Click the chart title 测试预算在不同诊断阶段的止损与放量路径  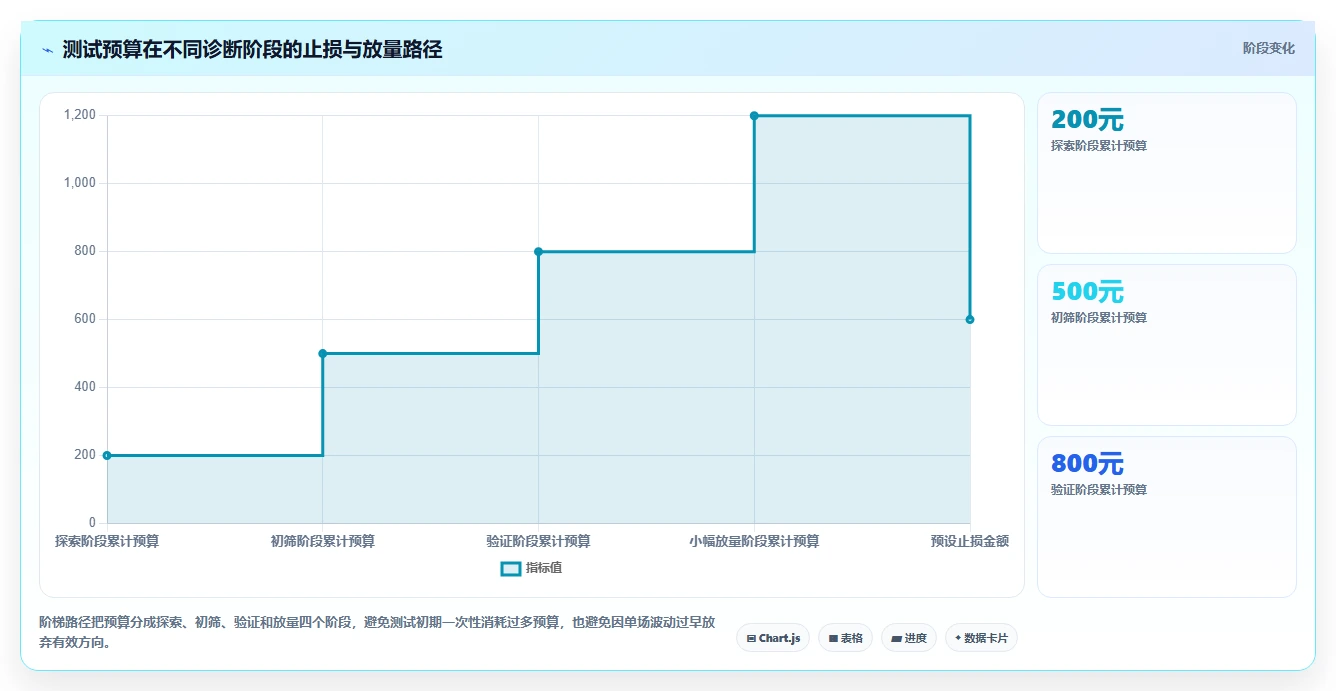[x=252, y=49]
